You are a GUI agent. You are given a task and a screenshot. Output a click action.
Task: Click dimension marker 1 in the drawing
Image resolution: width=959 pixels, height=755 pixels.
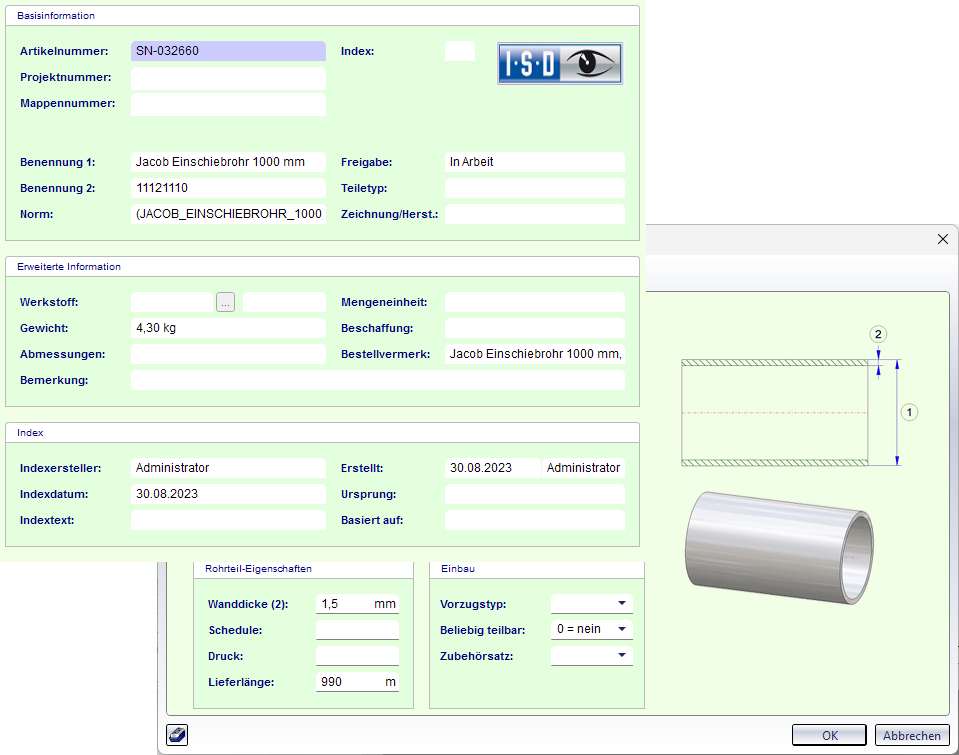(909, 412)
